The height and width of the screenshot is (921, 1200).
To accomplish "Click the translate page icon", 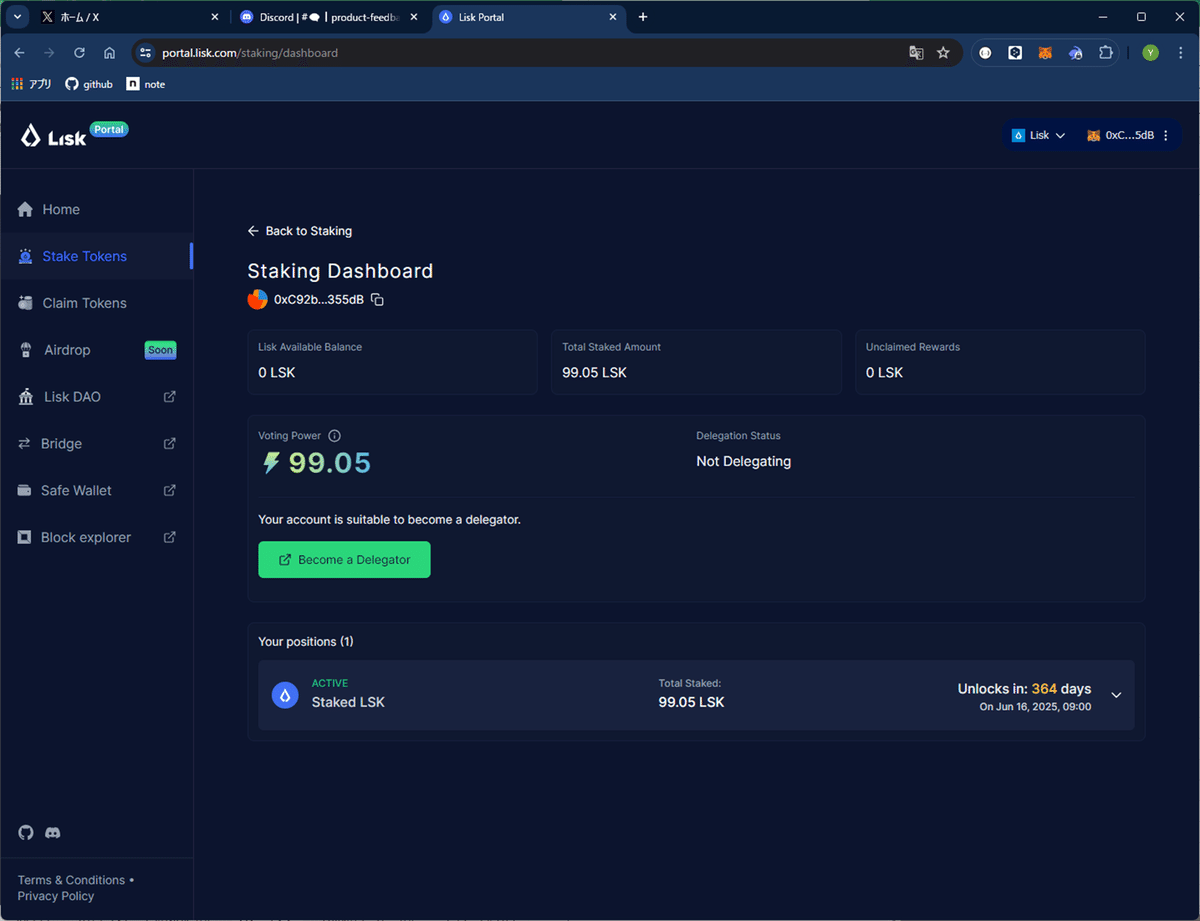I will 916,53.
